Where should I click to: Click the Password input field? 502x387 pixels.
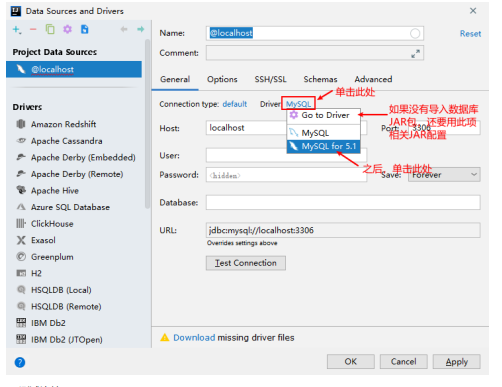point(286,175)
